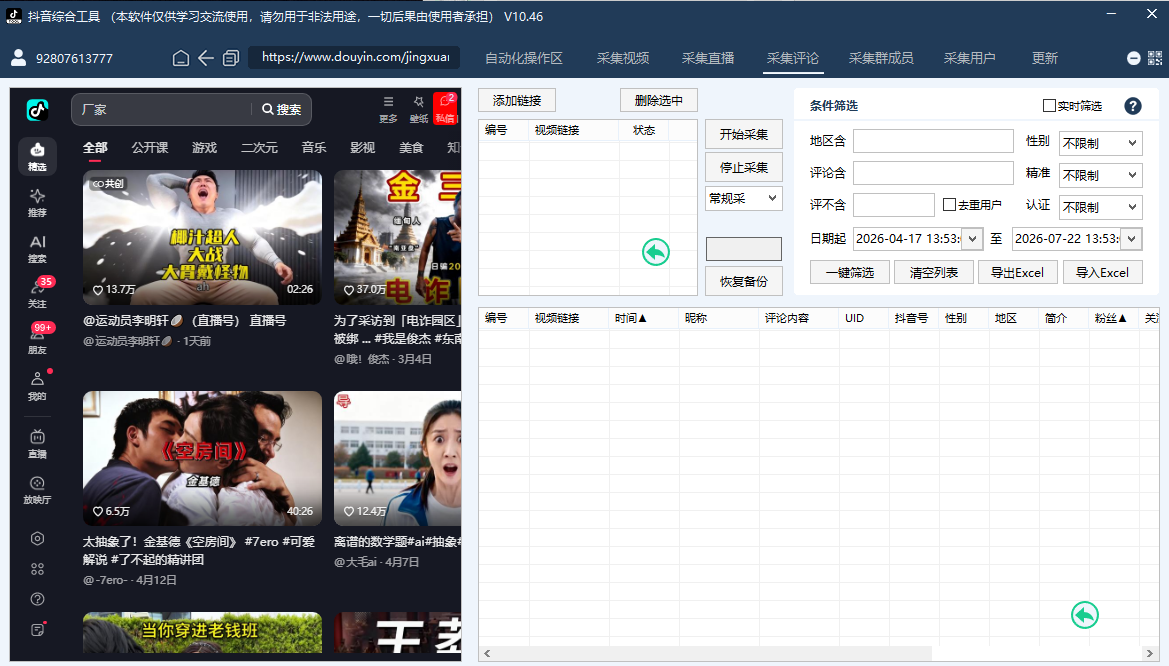Click the four-circles apps icon in sidebar
Screen dimensions: 1169x666
[x=37, y=569]
